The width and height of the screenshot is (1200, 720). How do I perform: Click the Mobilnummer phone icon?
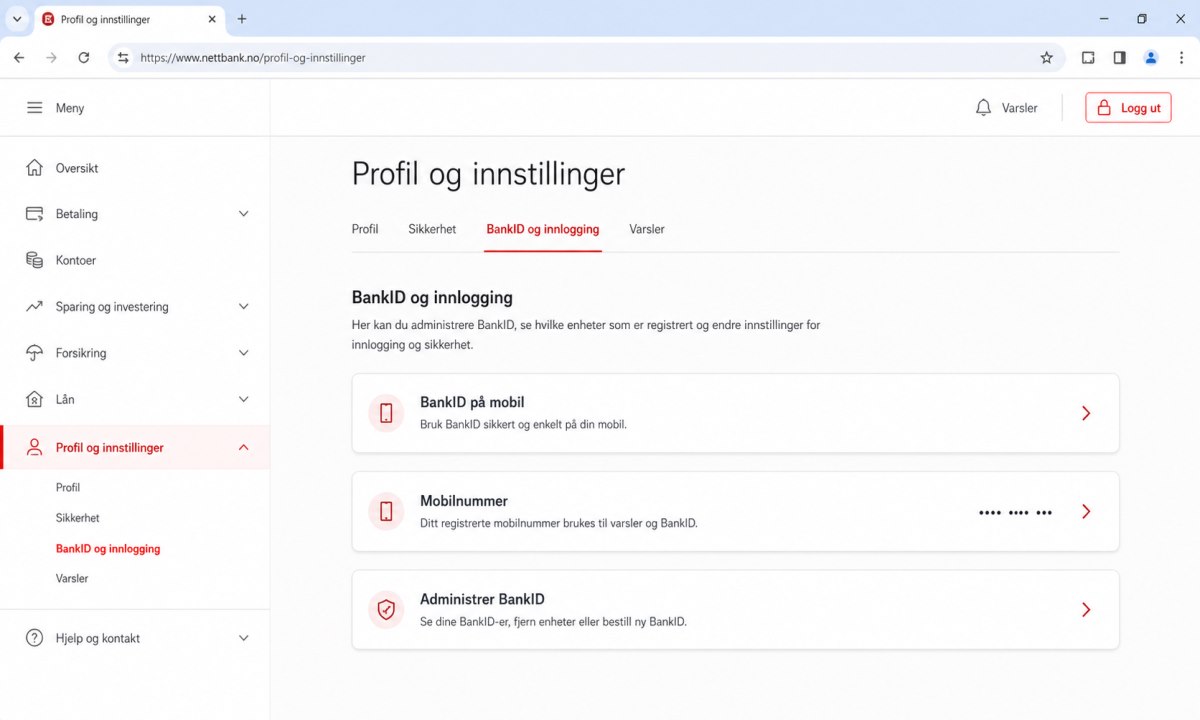point(386,511)
